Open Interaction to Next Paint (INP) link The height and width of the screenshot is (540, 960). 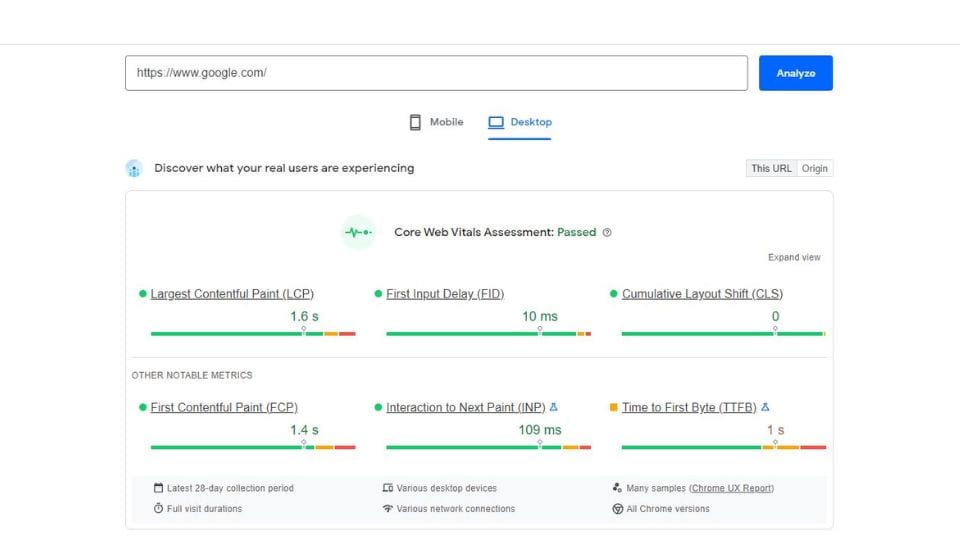(465, 407)
